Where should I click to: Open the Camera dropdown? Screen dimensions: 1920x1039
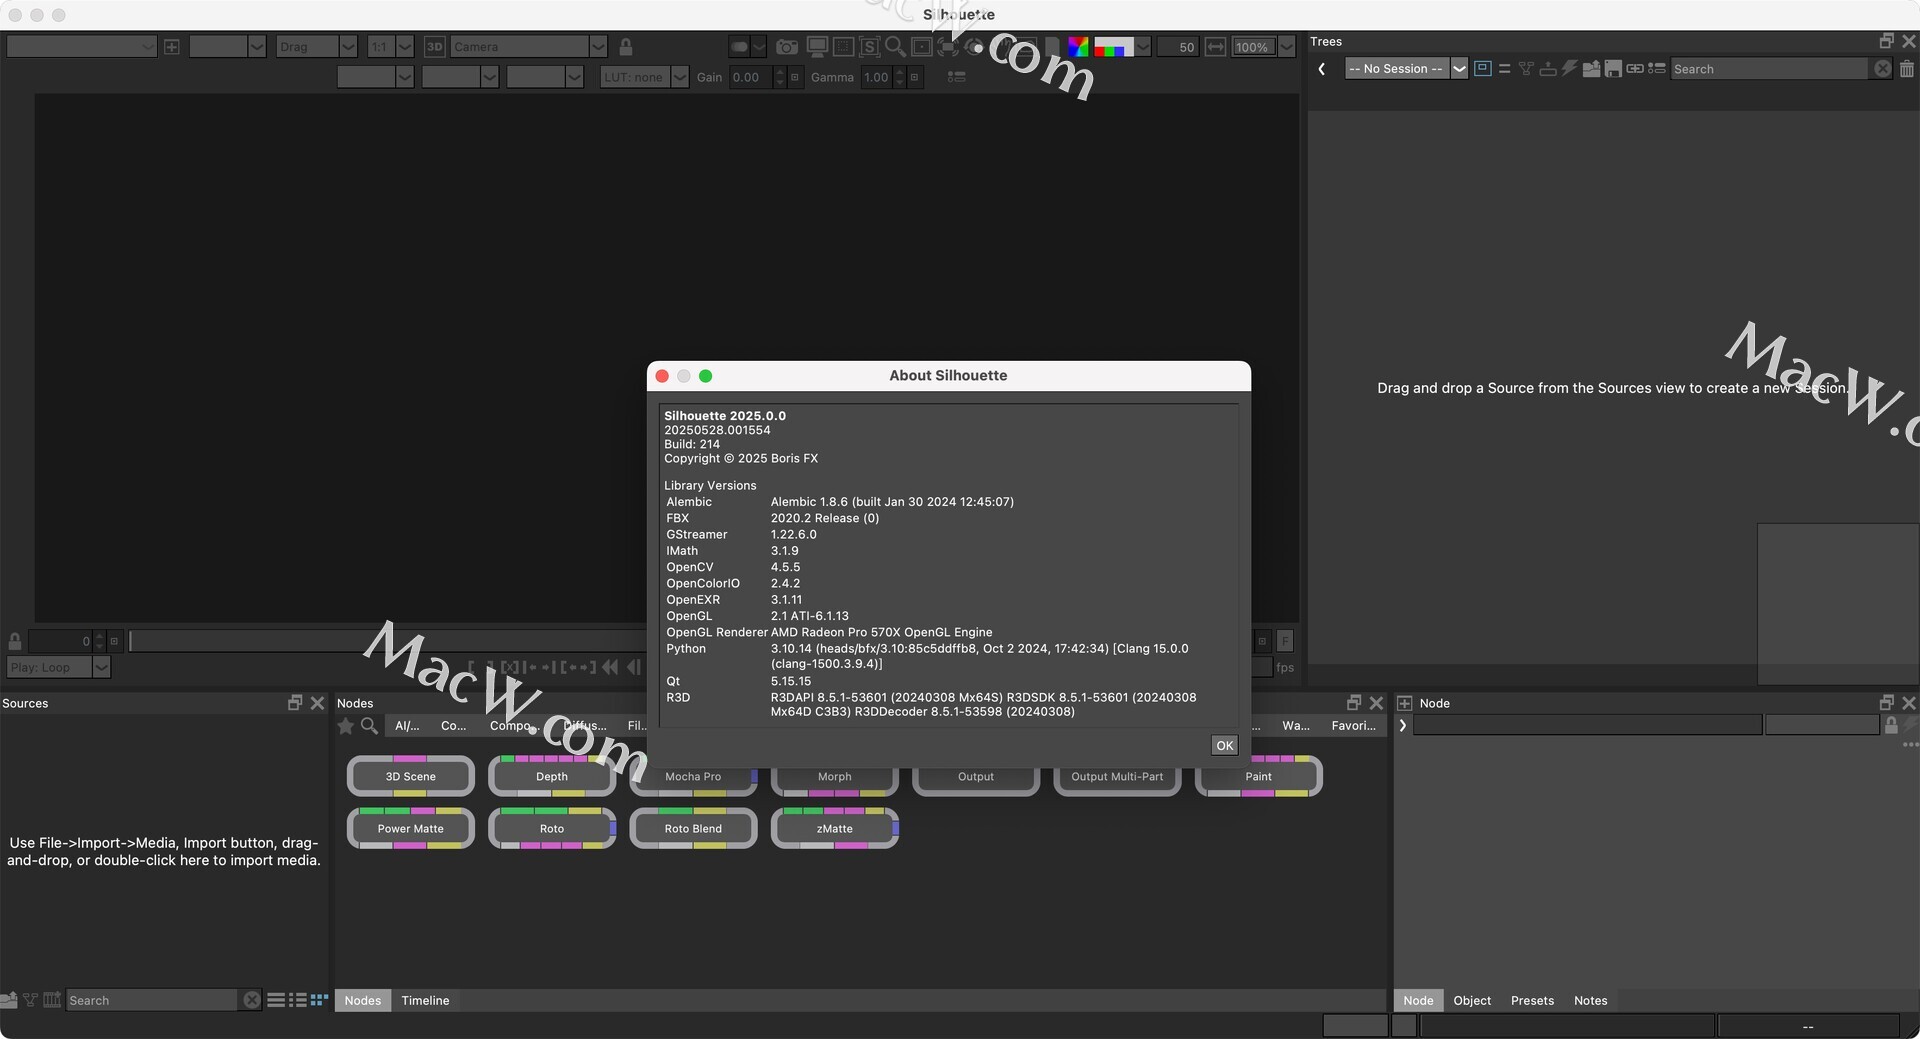click(528, 47)
